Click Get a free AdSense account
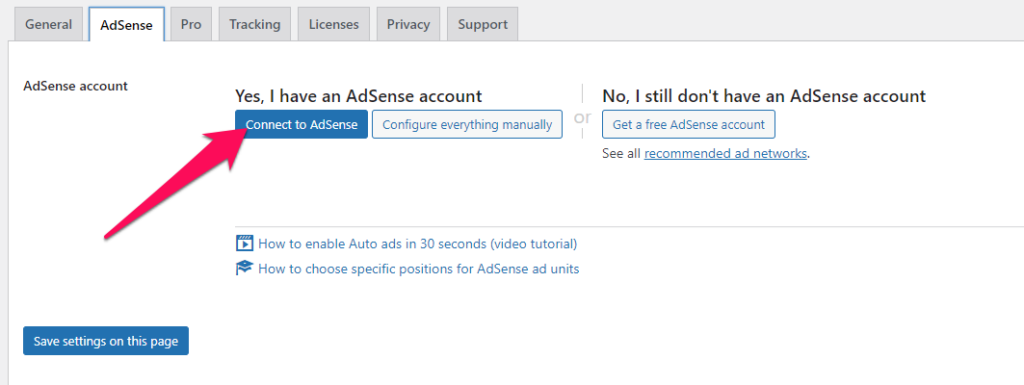This screenshot has width=1024, height=385. [x=688, y=125]
